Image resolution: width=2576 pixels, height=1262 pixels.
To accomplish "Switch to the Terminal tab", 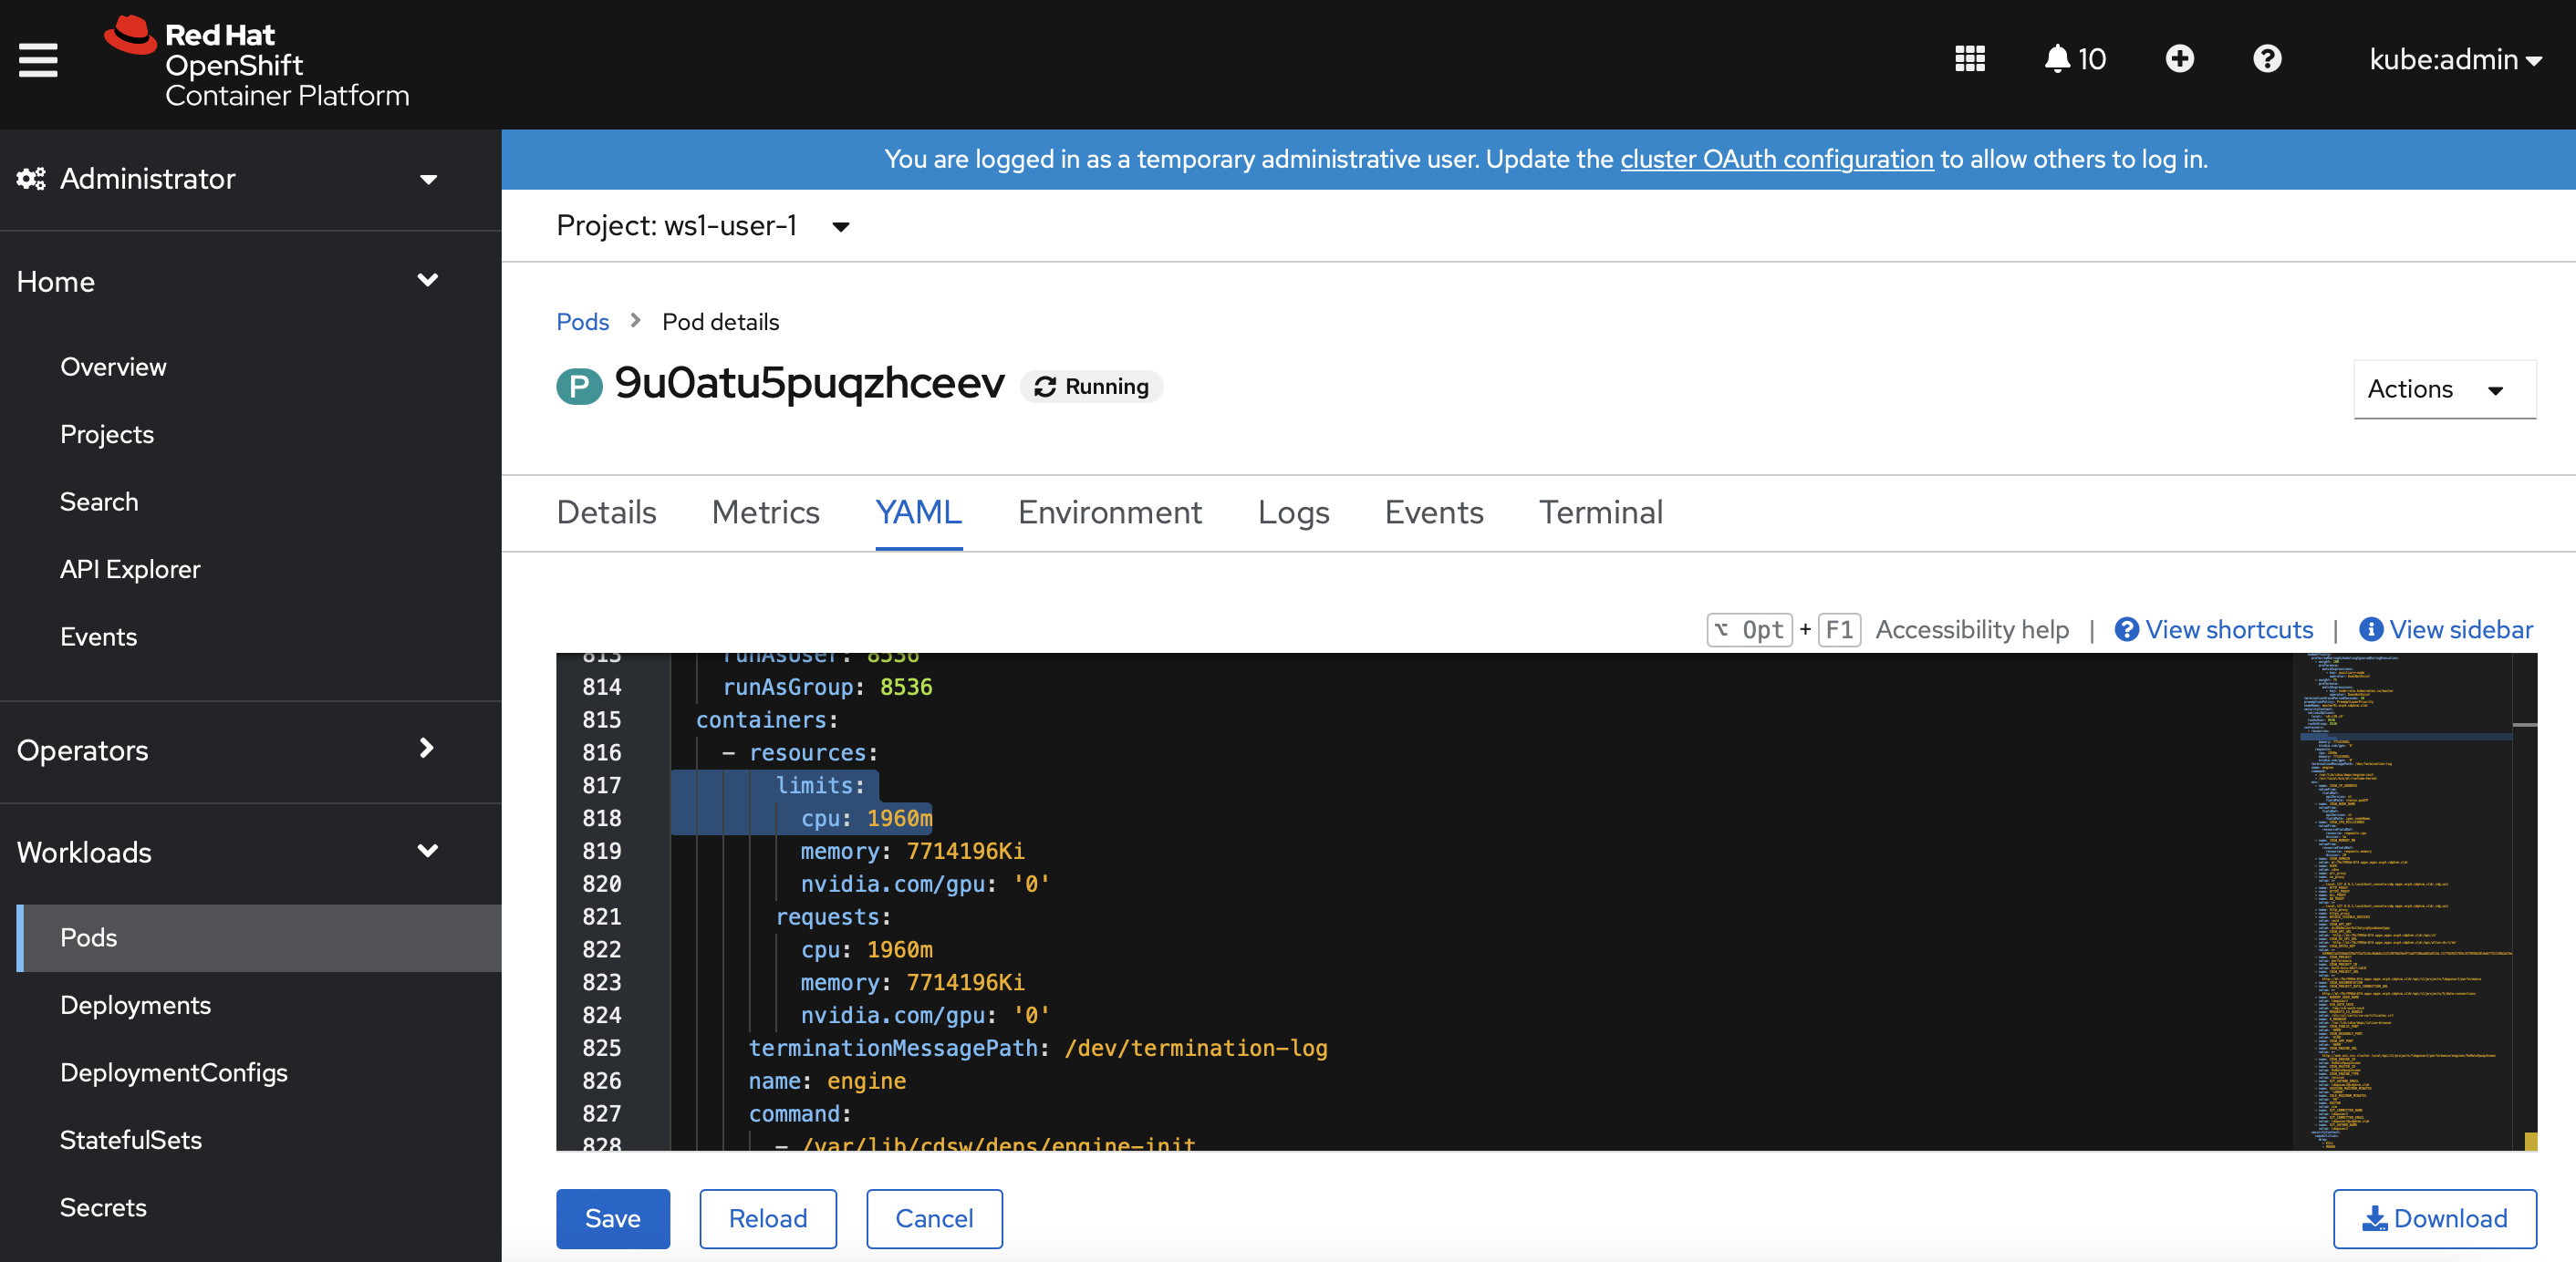I will click(x=1600, y=512).
